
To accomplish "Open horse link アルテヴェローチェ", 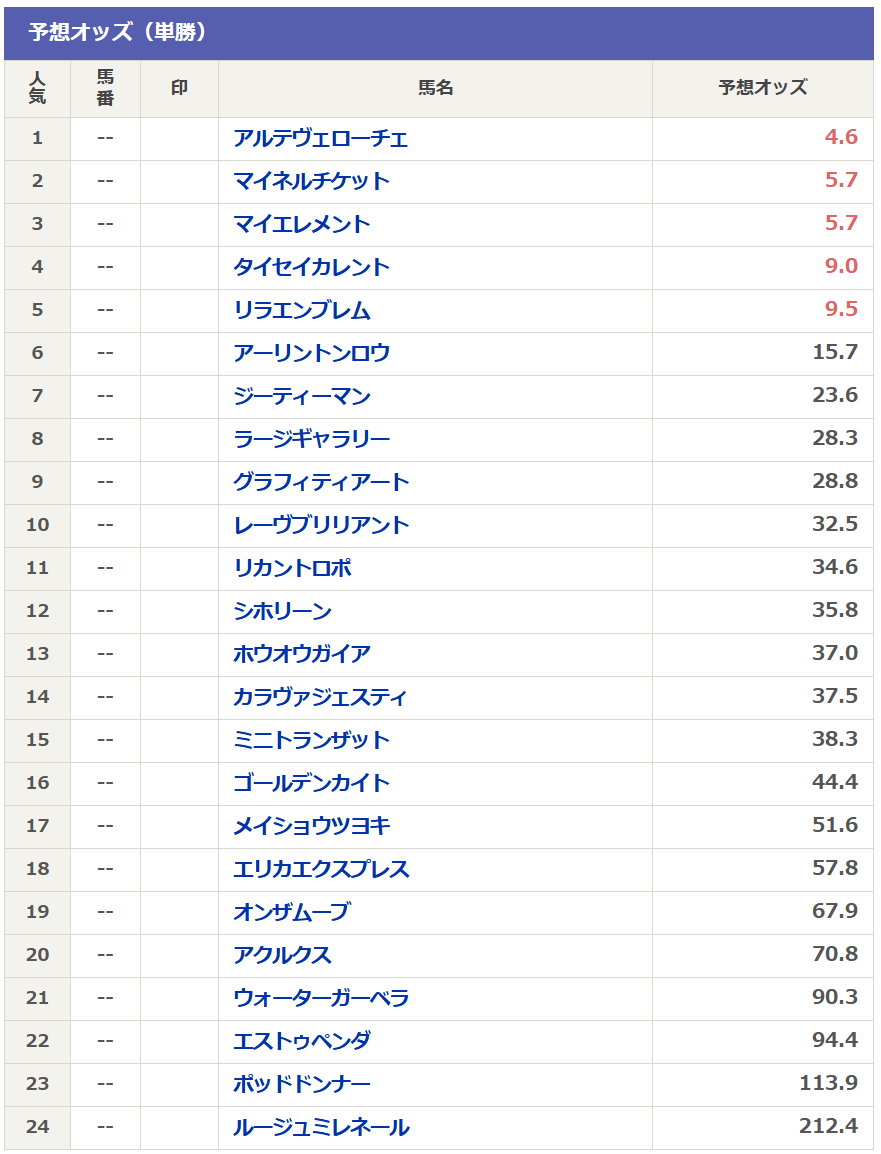I will 320,138.
